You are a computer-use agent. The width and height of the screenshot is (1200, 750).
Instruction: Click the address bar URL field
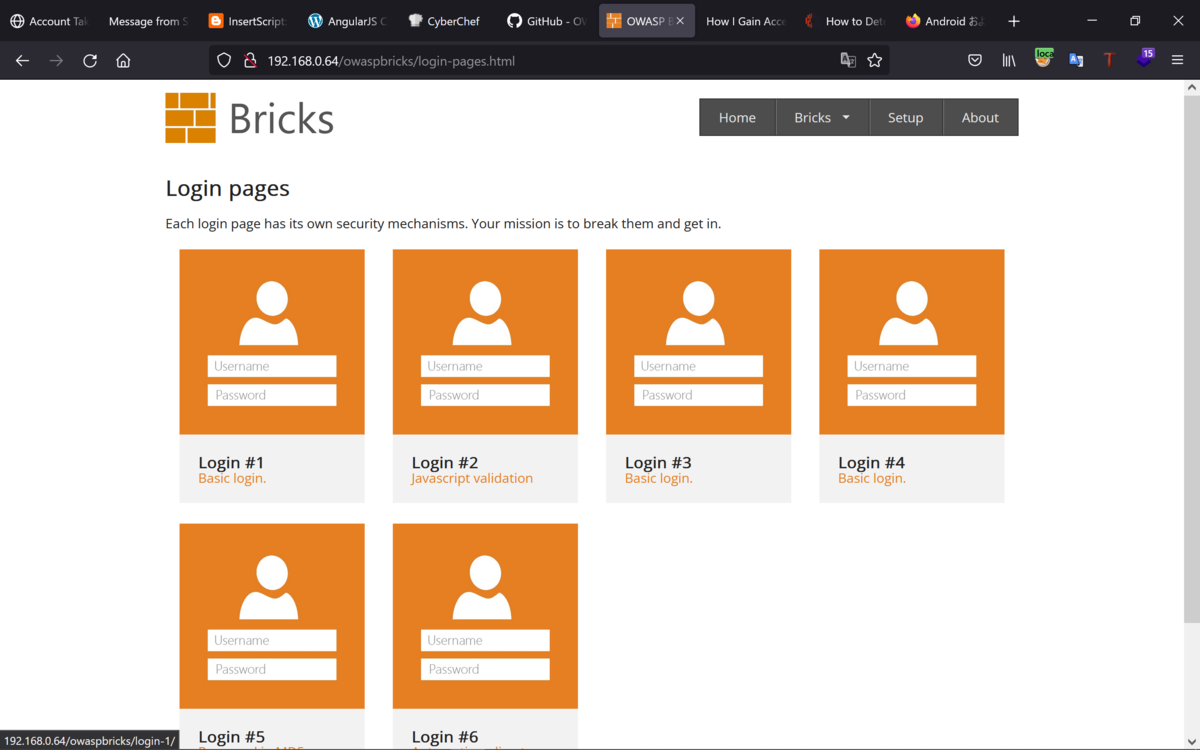click(x=550, y=61)
